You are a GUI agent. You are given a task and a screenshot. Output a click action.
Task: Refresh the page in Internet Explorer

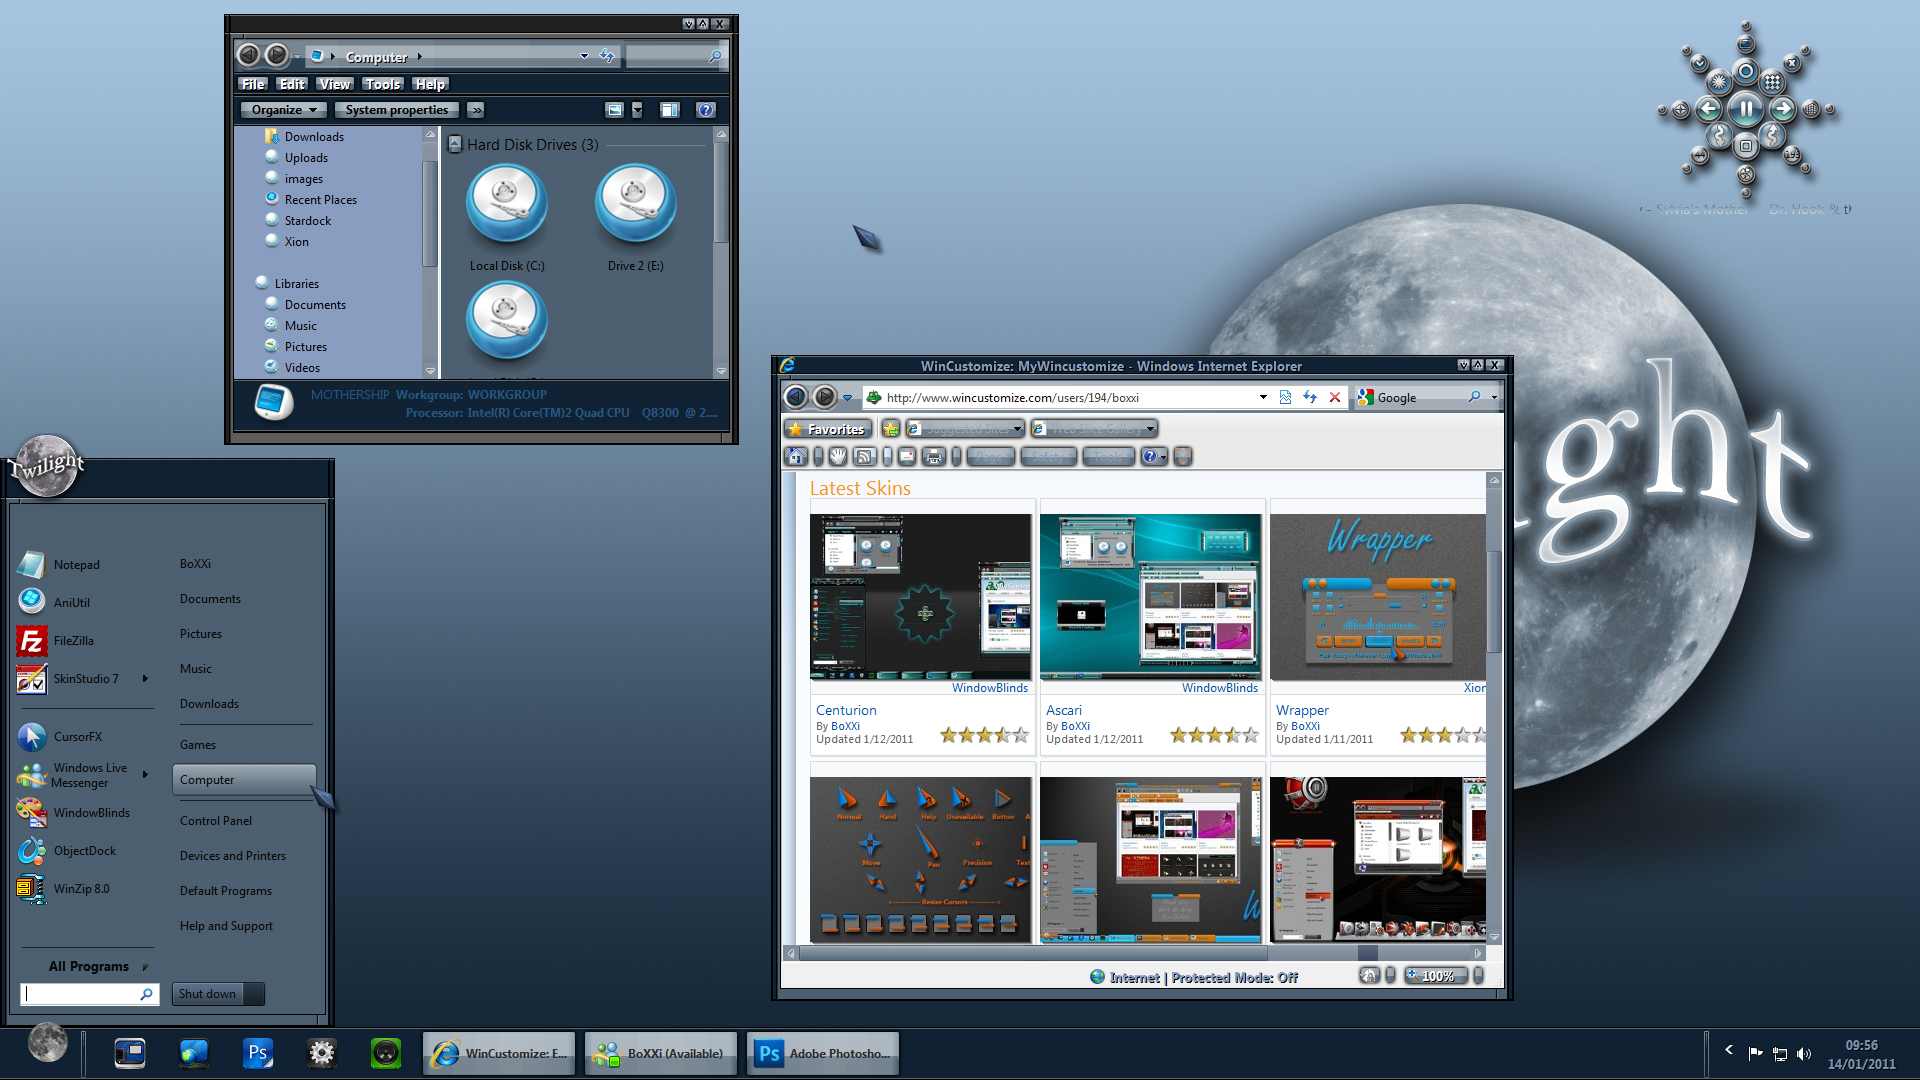[x=1310, y=397]
